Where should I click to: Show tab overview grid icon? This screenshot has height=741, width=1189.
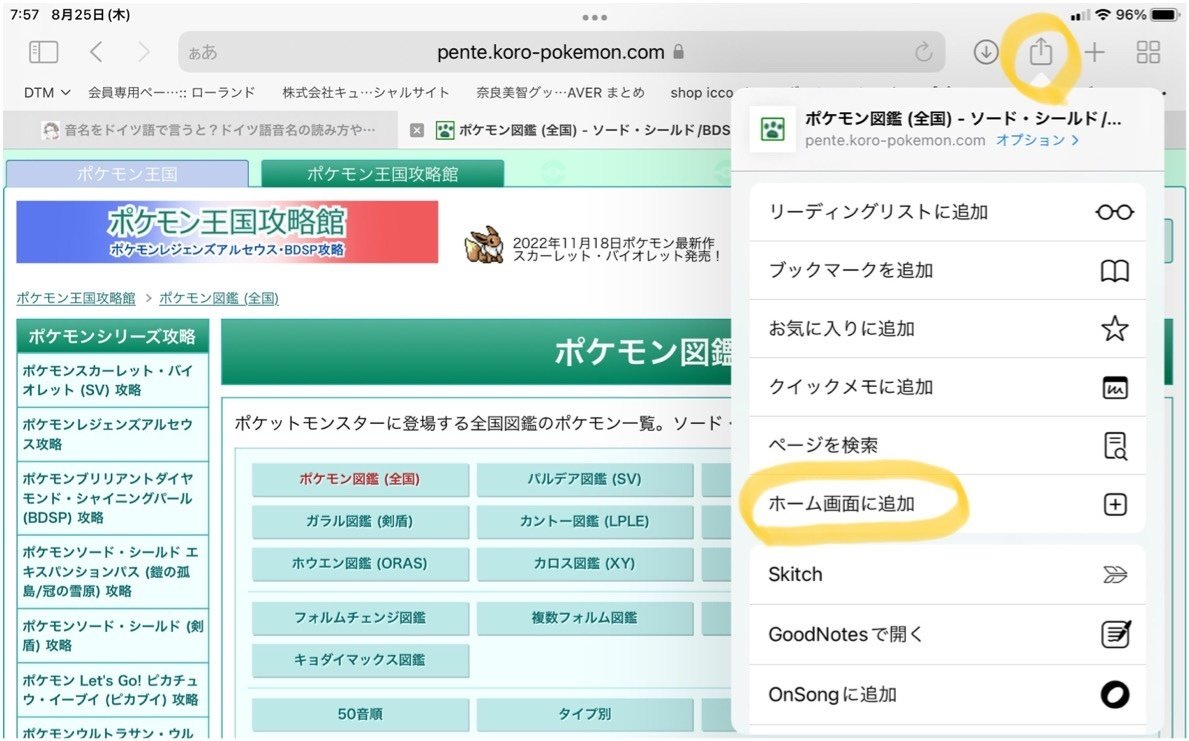(1148, 52)
